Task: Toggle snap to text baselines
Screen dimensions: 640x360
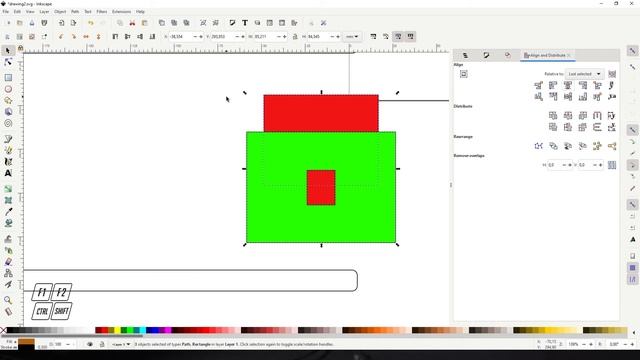Action: click(632, 239)
